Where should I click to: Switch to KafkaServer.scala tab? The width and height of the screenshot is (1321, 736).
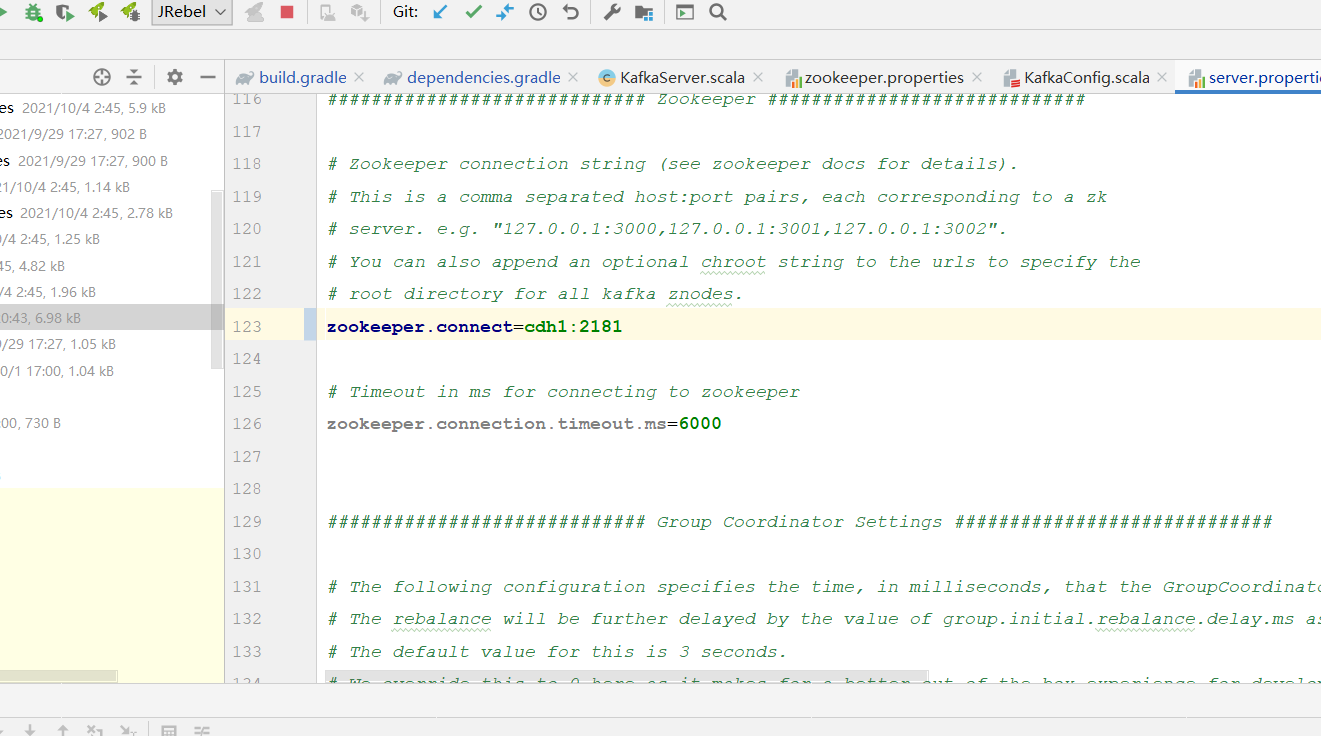(682, 77)
